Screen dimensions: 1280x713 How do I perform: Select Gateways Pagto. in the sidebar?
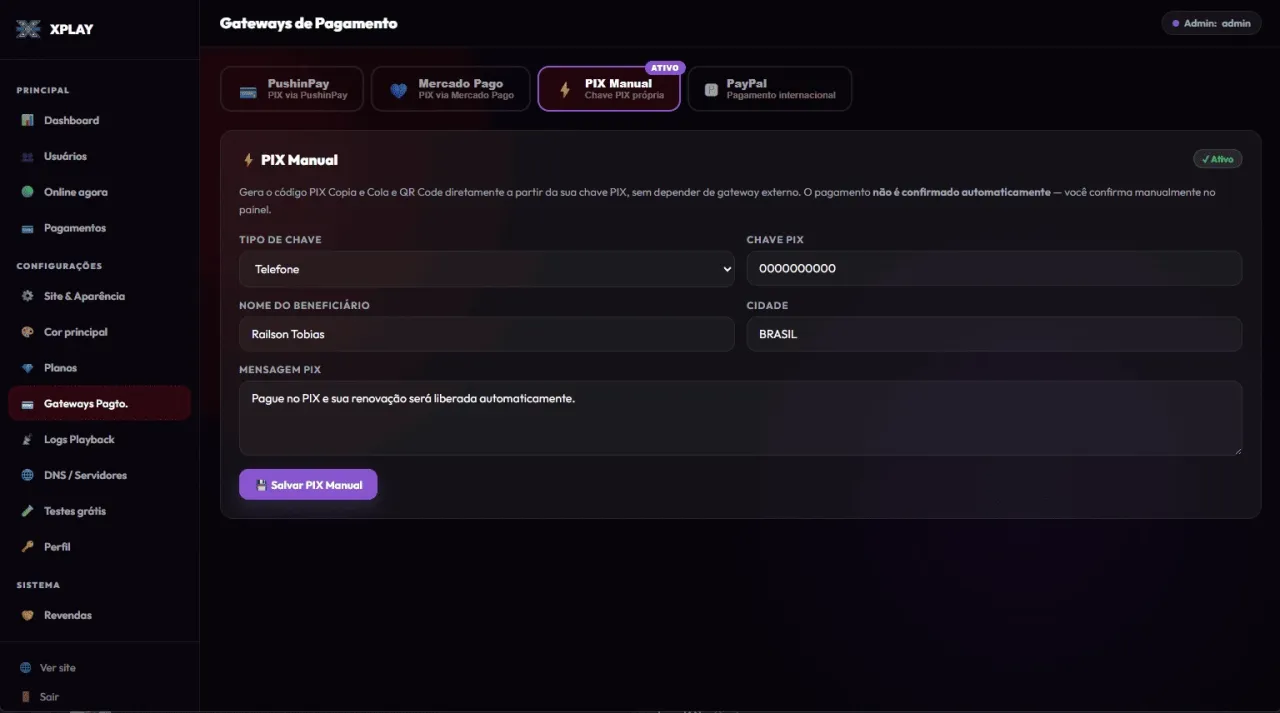coord(99,404)
